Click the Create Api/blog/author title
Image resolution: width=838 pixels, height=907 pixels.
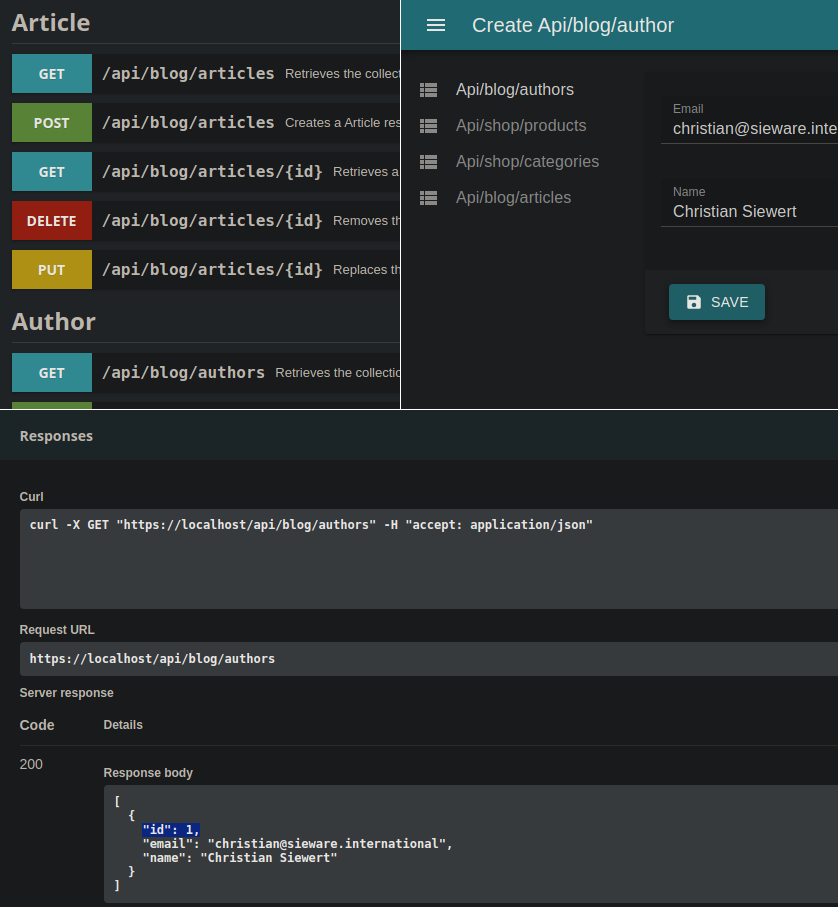click(x=573, y=25)
